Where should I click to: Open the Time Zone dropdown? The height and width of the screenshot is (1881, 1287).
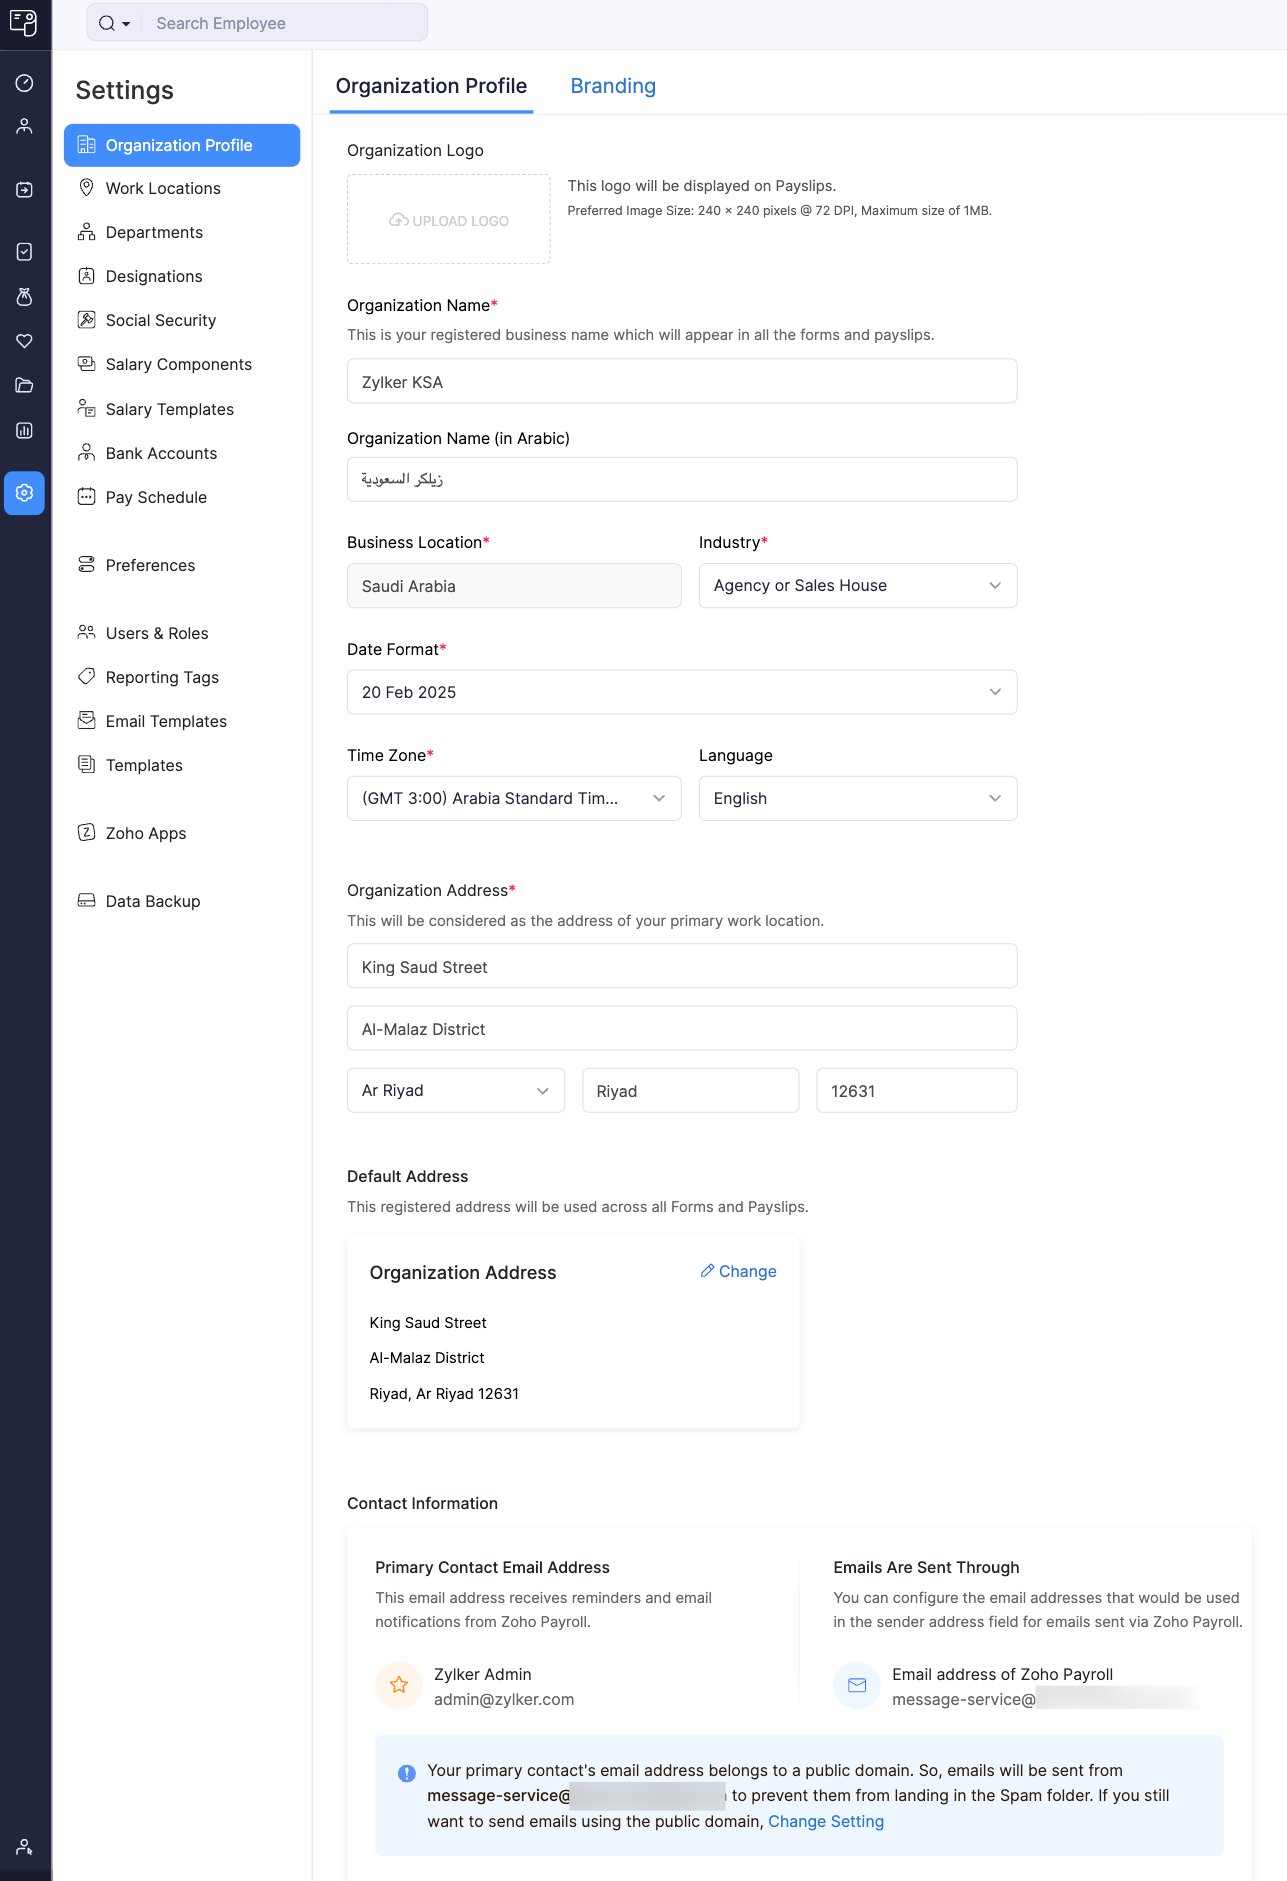(x=514, y=798)
